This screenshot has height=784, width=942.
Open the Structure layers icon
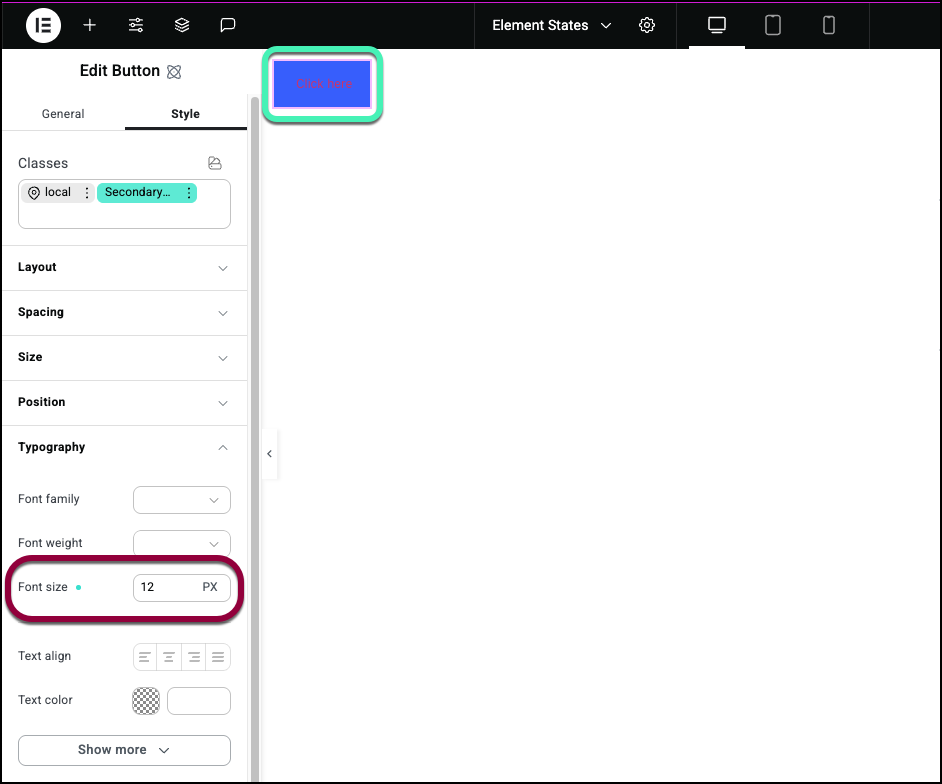click(182, 25)
